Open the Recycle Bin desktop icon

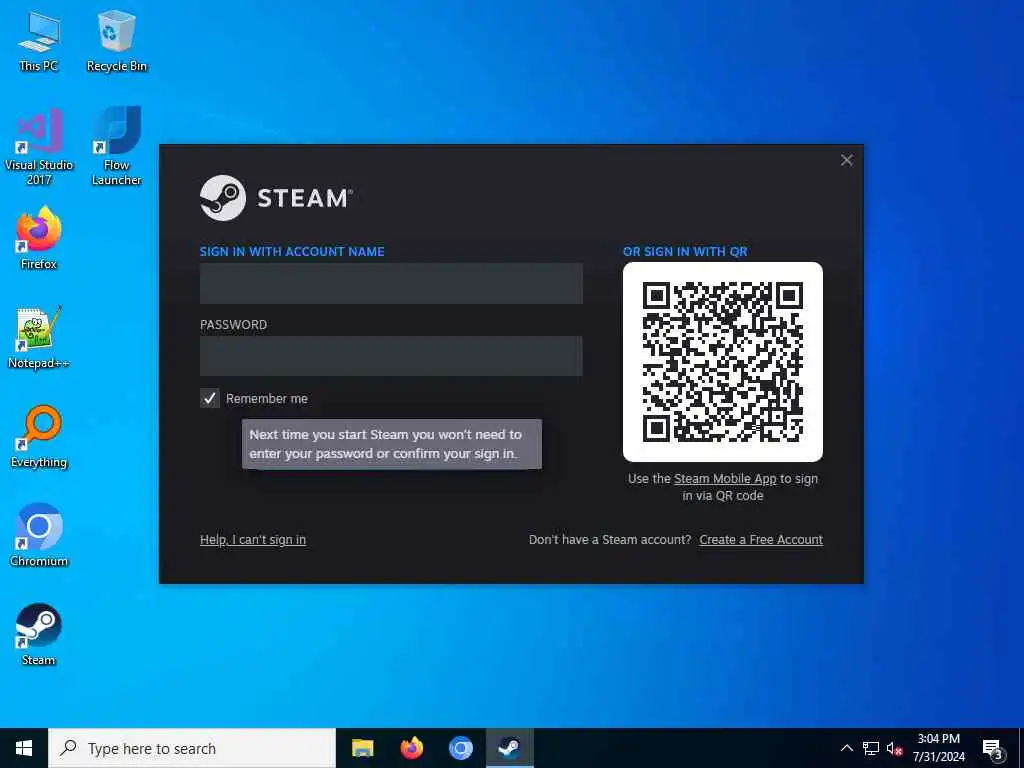[116, 40]
